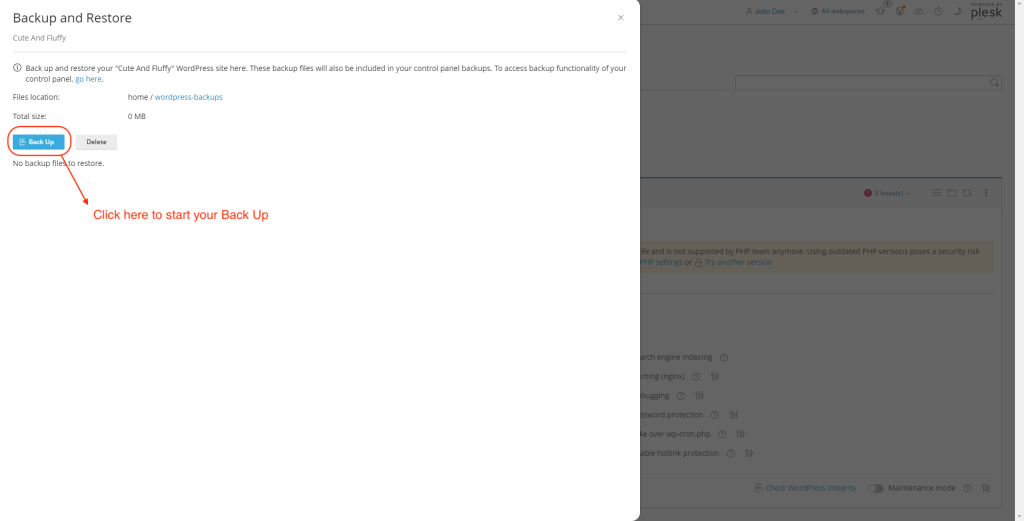
Task: Click the '0 MB' total size value
Action: click(x=136, y=116)
